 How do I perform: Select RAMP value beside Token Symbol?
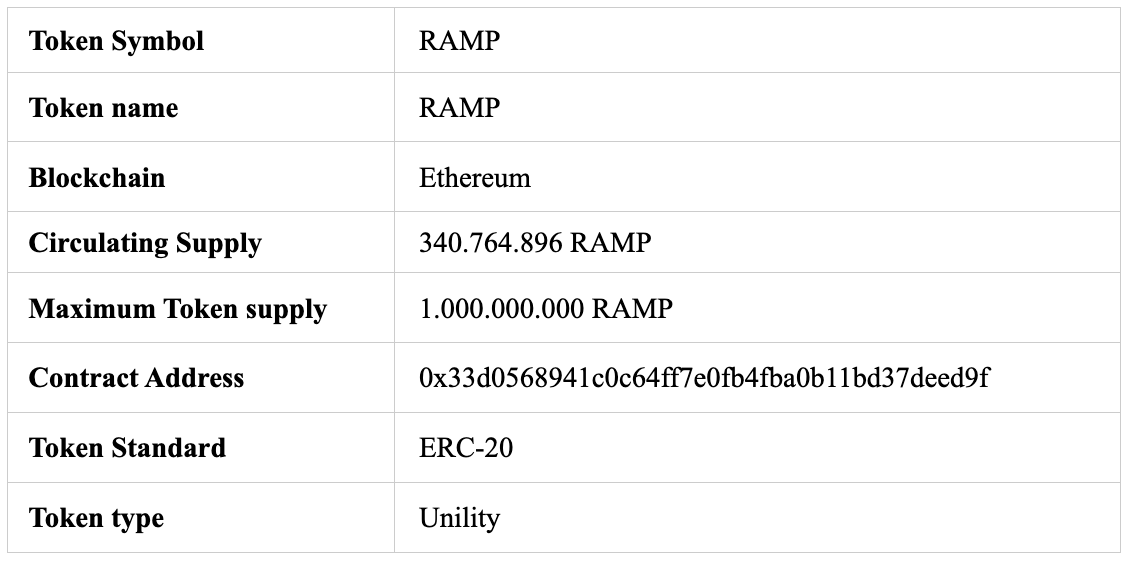459,42
